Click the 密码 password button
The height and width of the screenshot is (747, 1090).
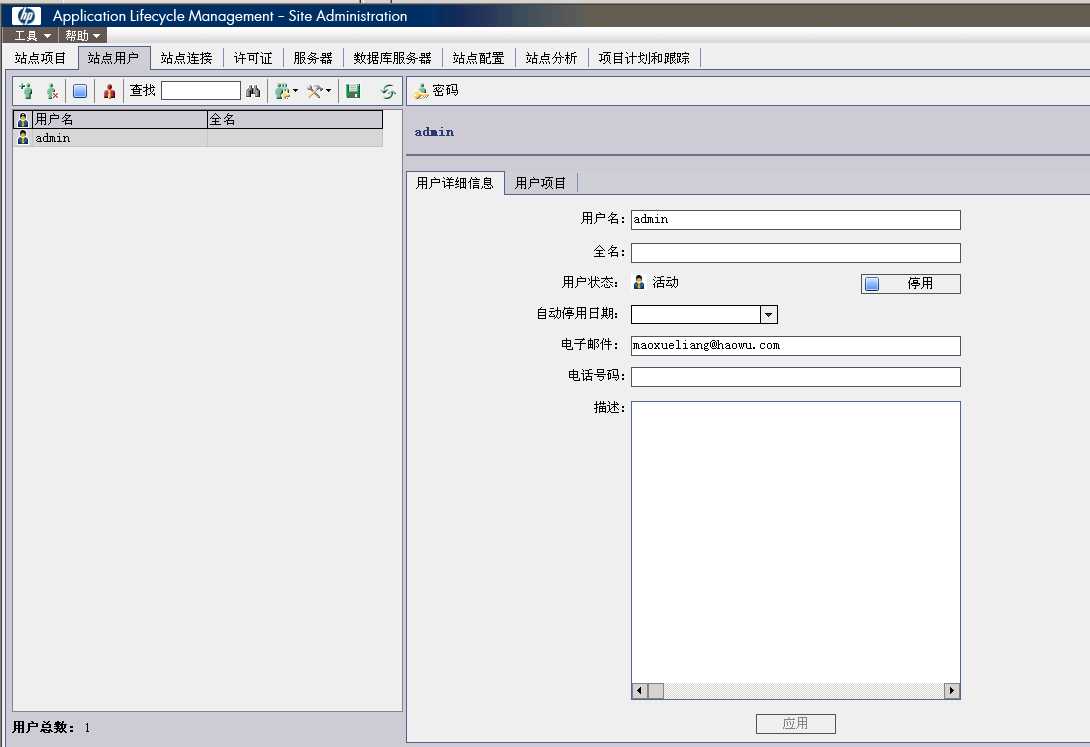pyautogui.click(x=436, y=90)
